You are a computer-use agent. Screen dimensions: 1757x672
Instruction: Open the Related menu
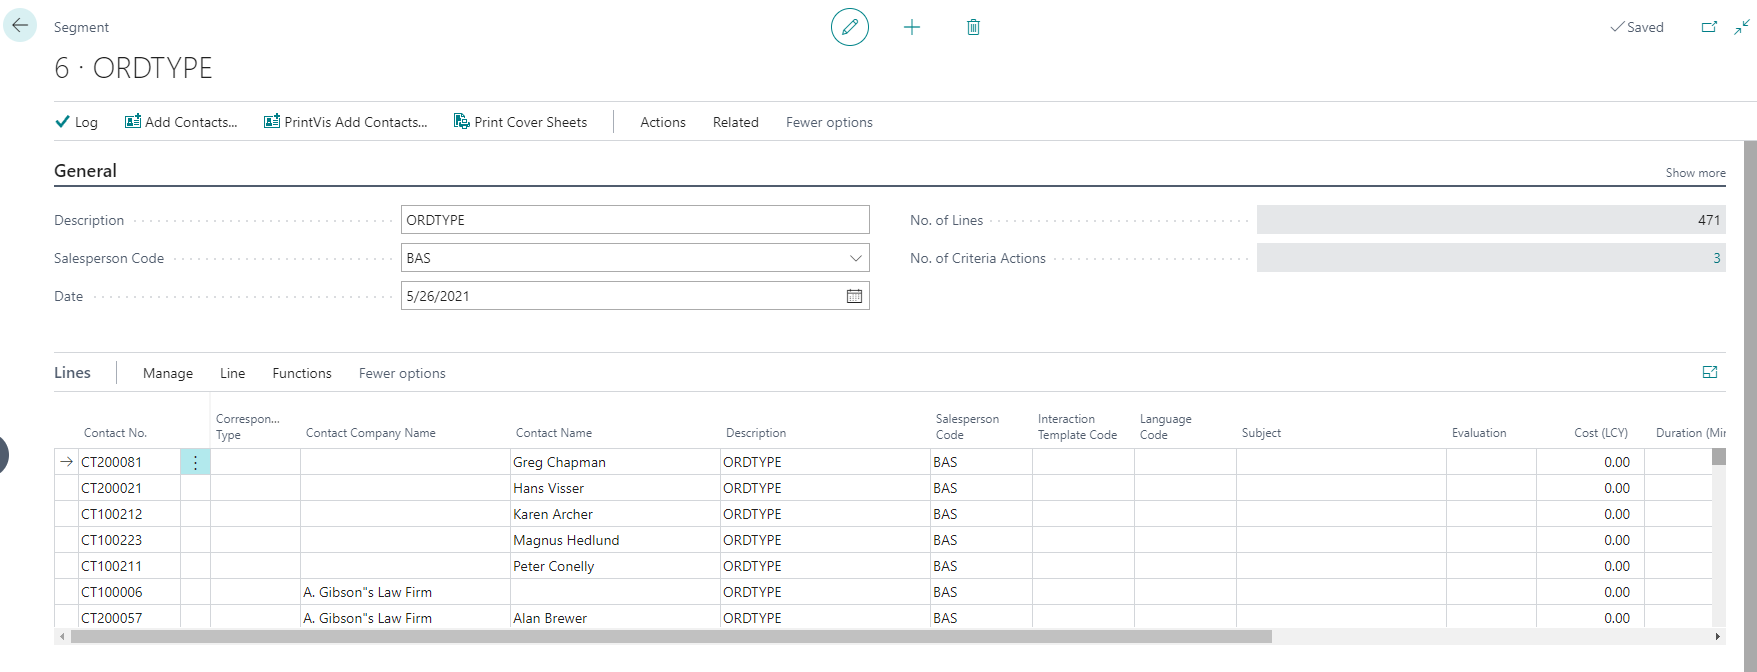coord(736,122)
